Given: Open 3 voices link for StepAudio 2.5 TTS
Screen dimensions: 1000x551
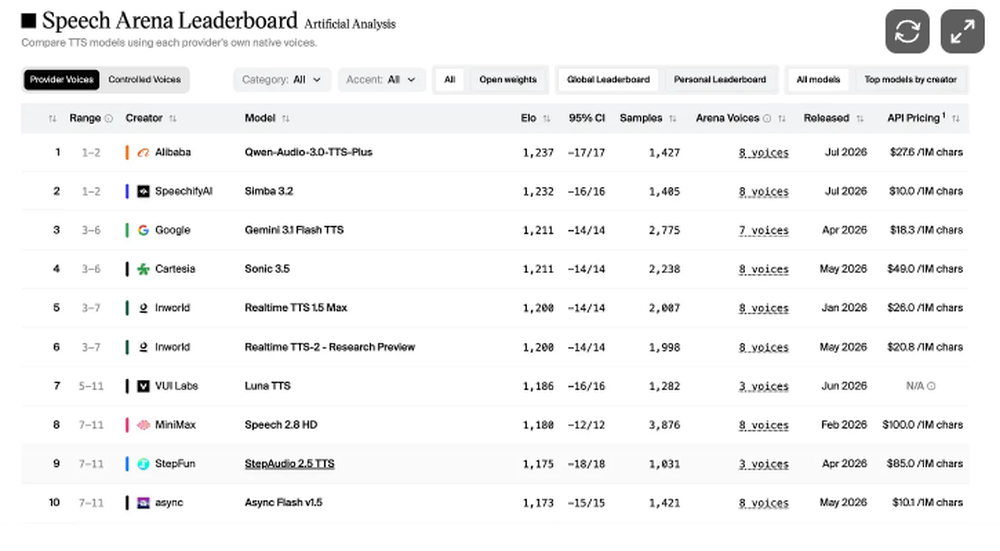Looking at the screenshot, I should pos(763,464).
